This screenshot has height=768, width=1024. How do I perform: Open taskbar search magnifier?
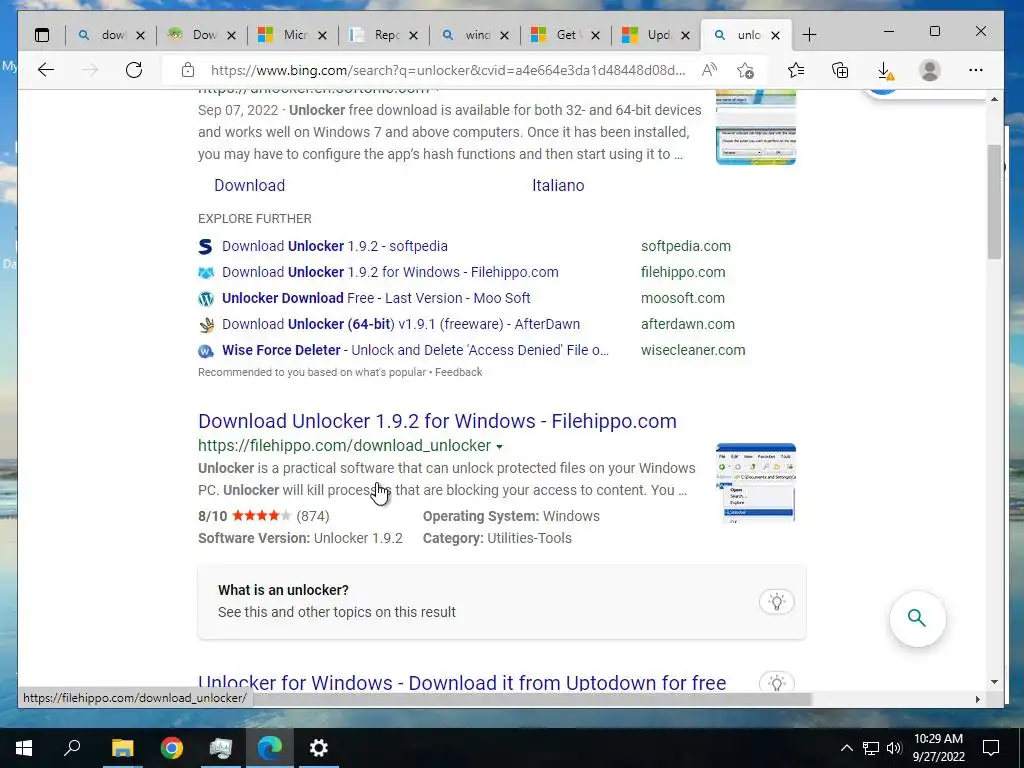(72, 748)
